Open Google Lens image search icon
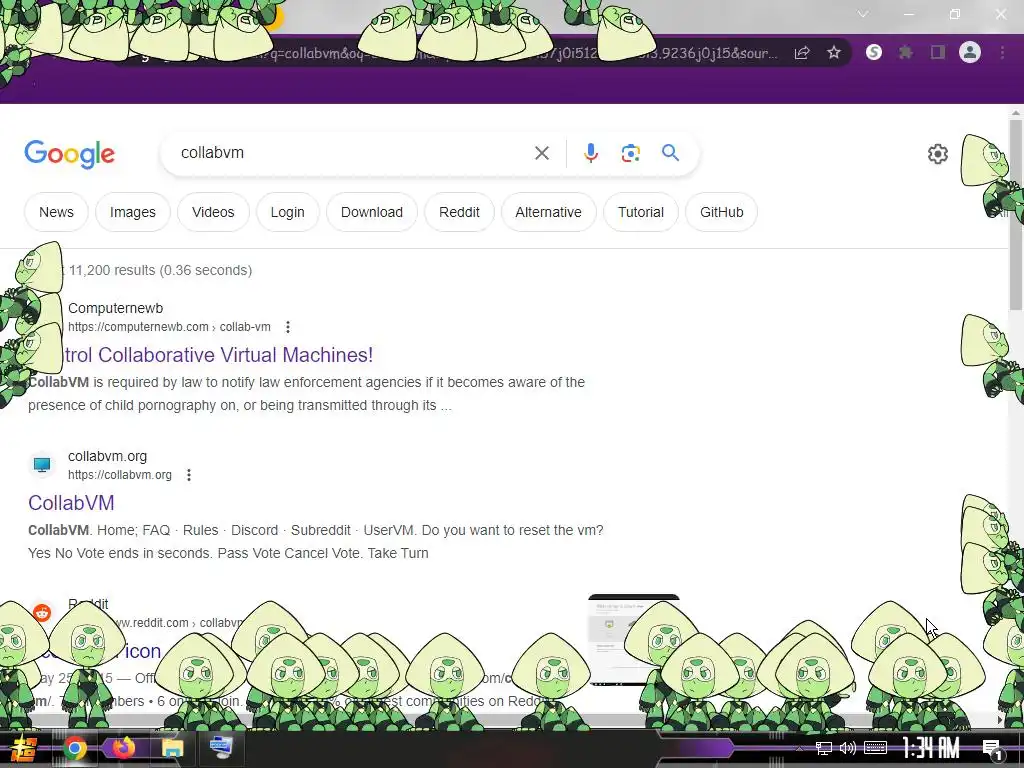 click(630, 153)
